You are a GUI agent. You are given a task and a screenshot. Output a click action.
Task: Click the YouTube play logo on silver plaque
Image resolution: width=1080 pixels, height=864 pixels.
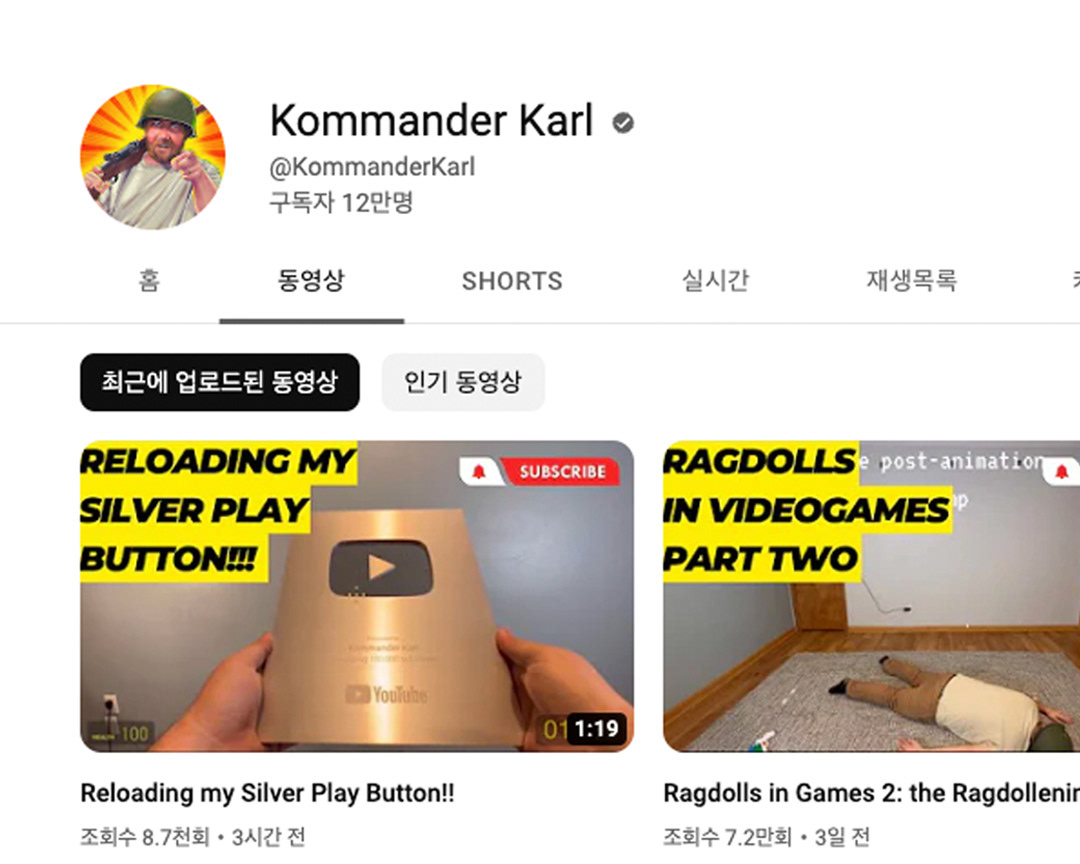[x=381, y=568]
